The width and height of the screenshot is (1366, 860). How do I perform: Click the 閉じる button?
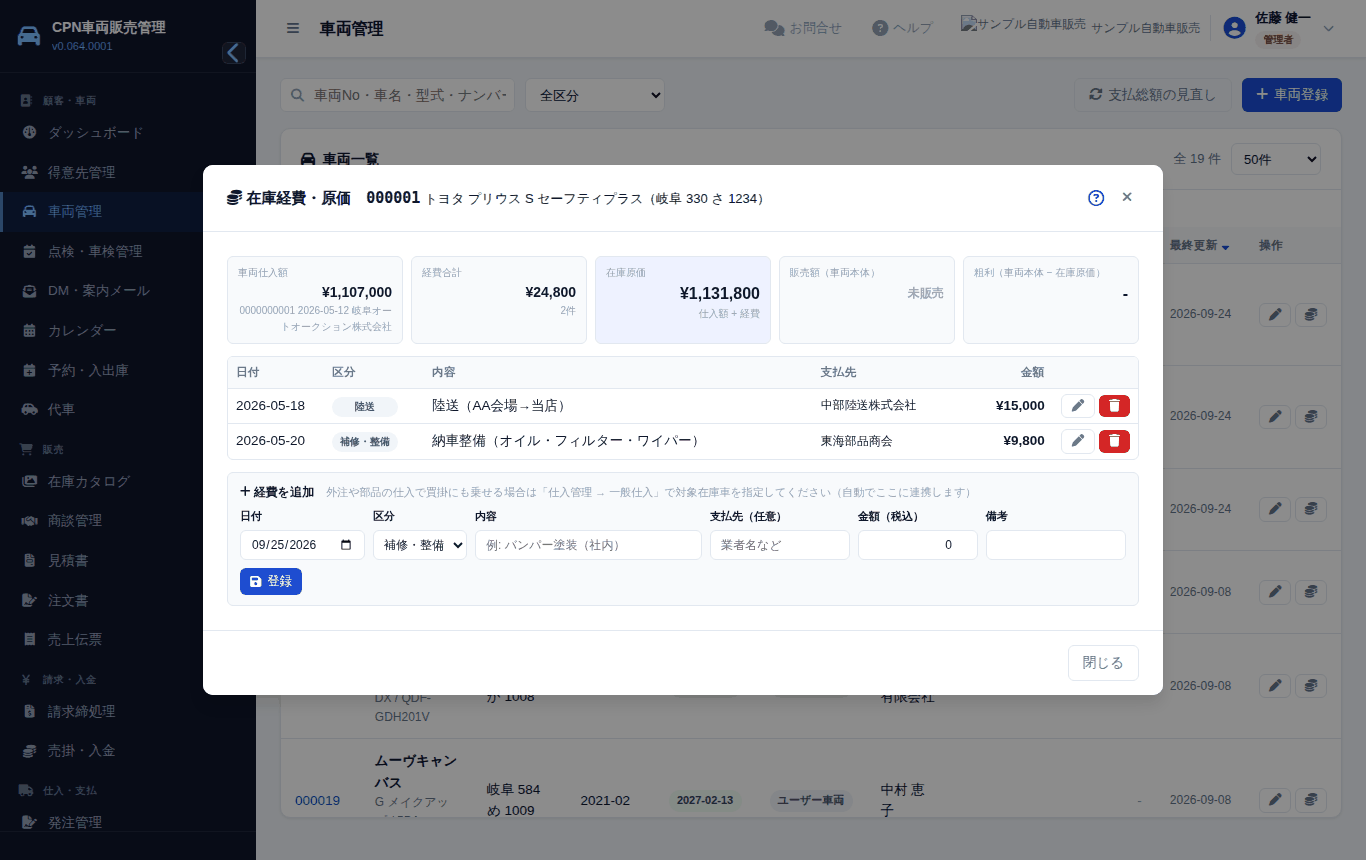1103,663
